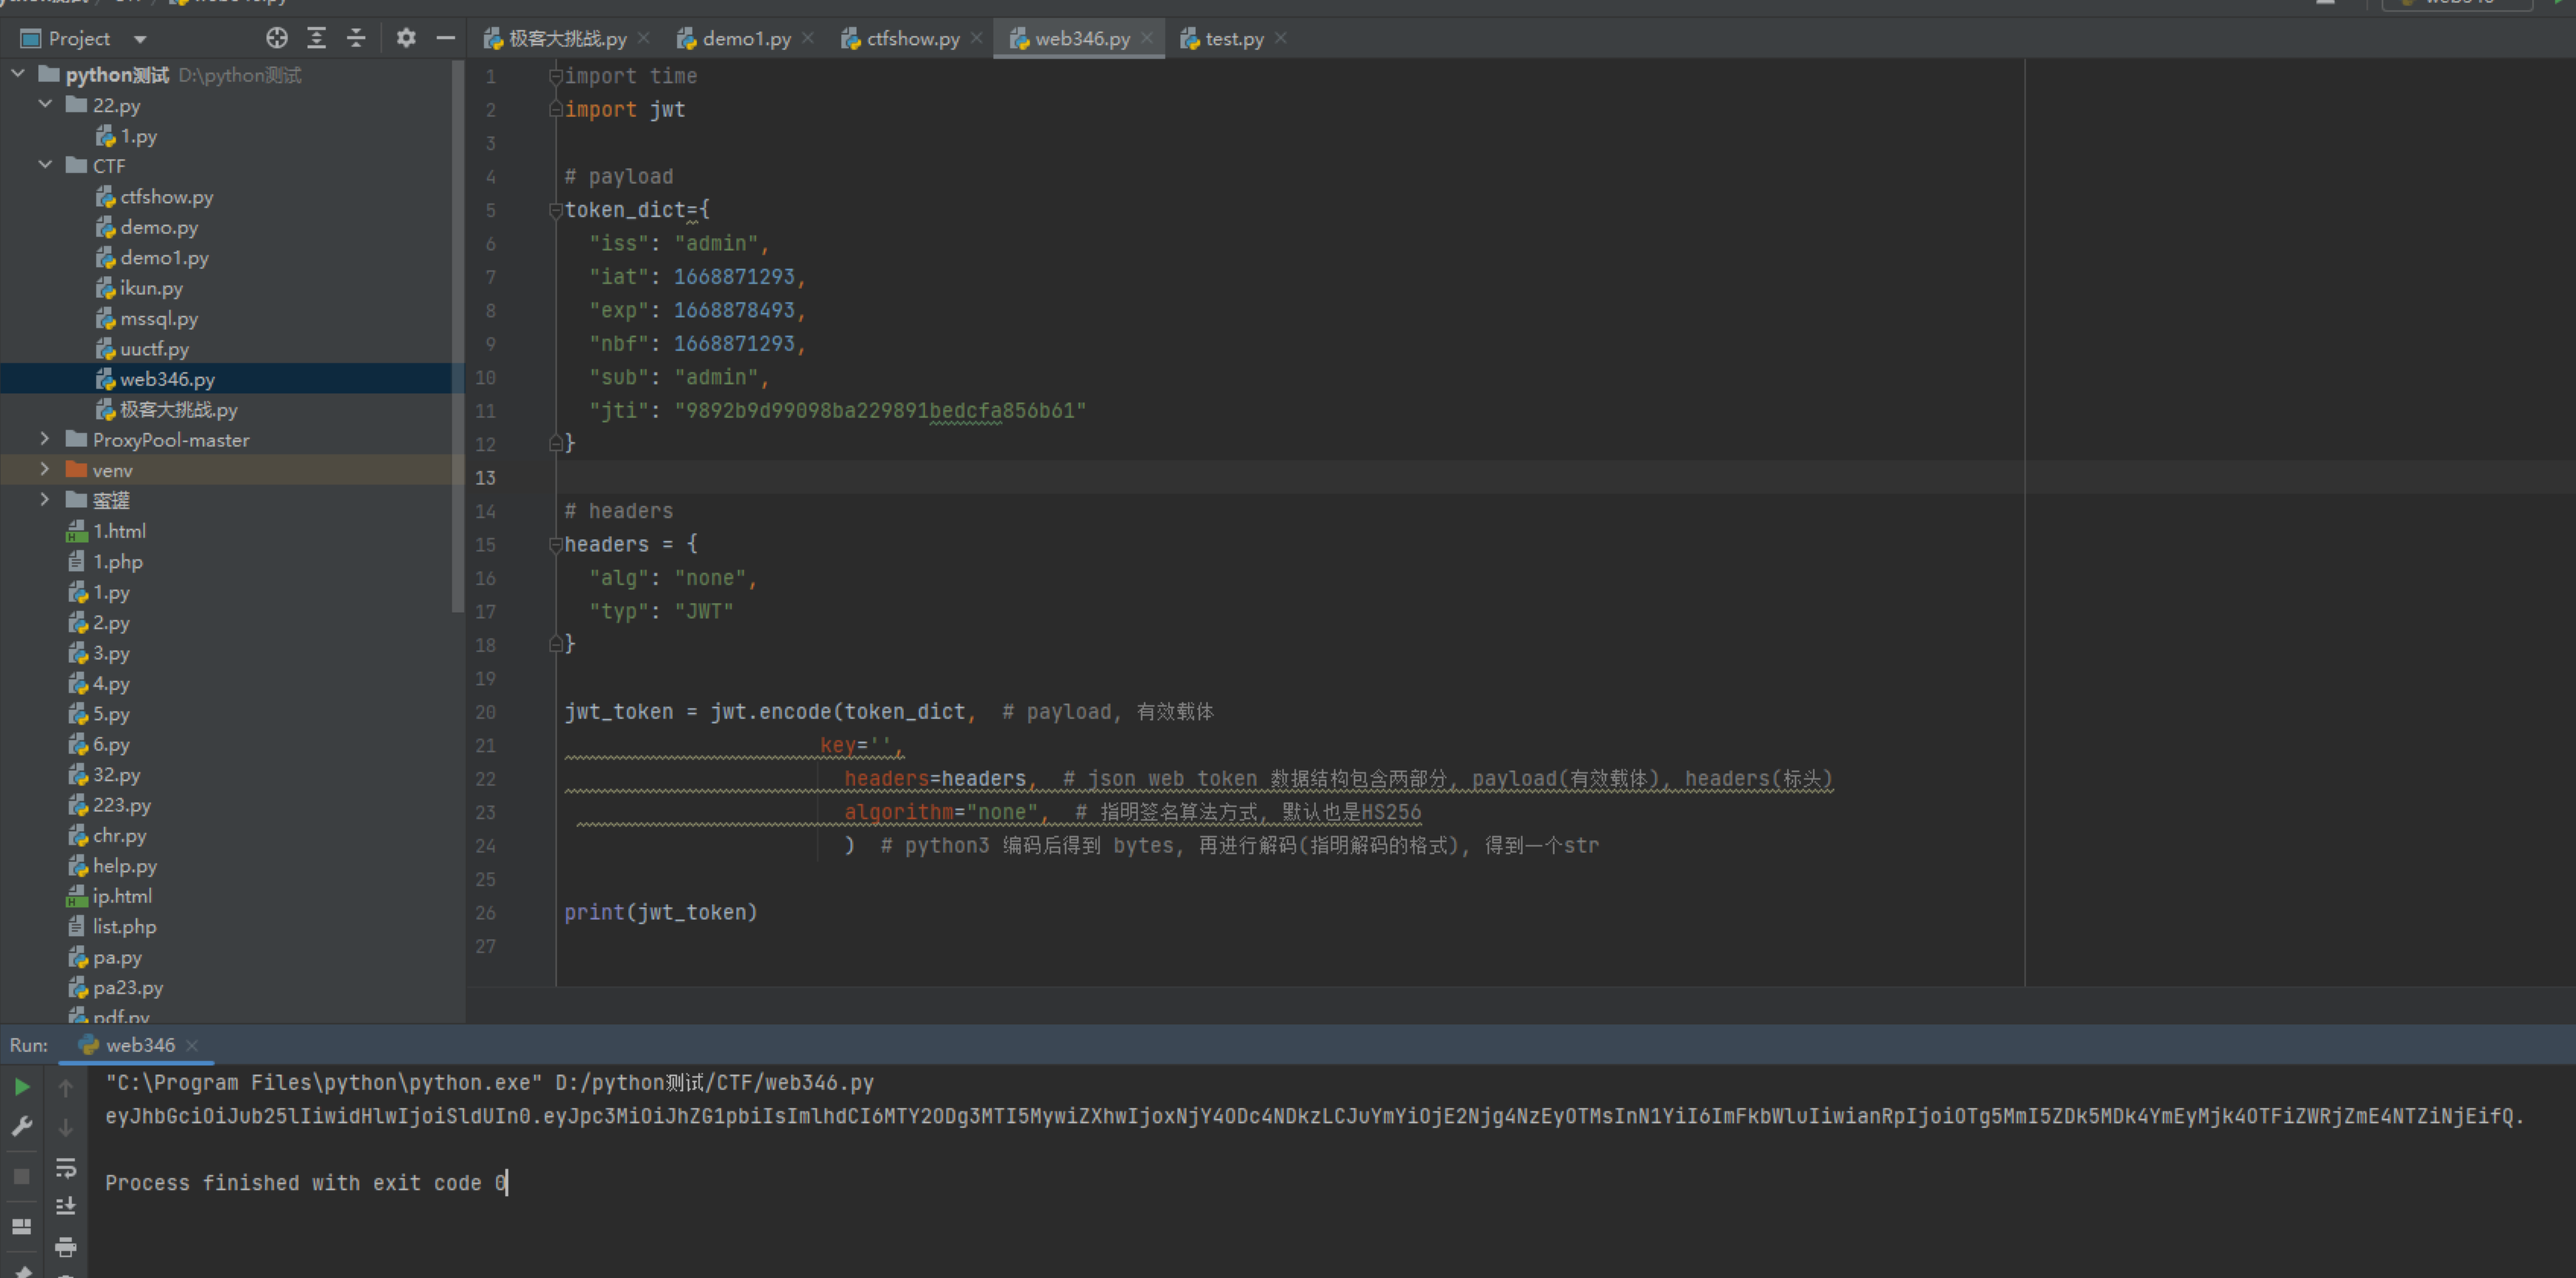Expand the venv folder
The image size is (2576, 1278).
(x=45, y=469)
